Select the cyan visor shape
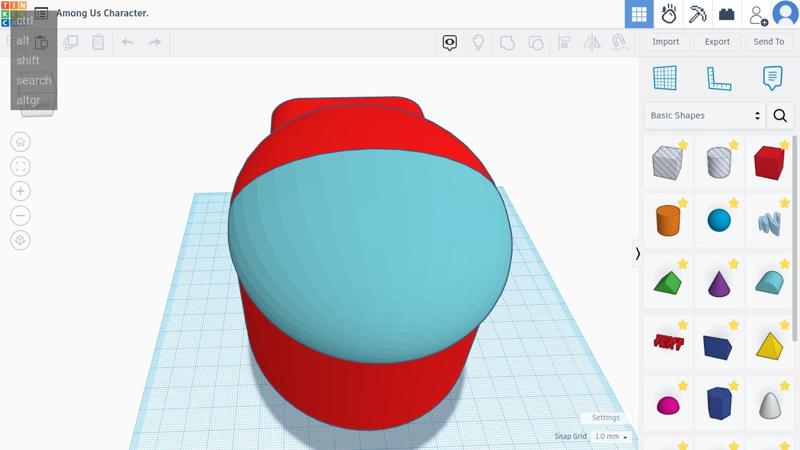This screenshot has width=800, height=450. (x=370, y=255)
